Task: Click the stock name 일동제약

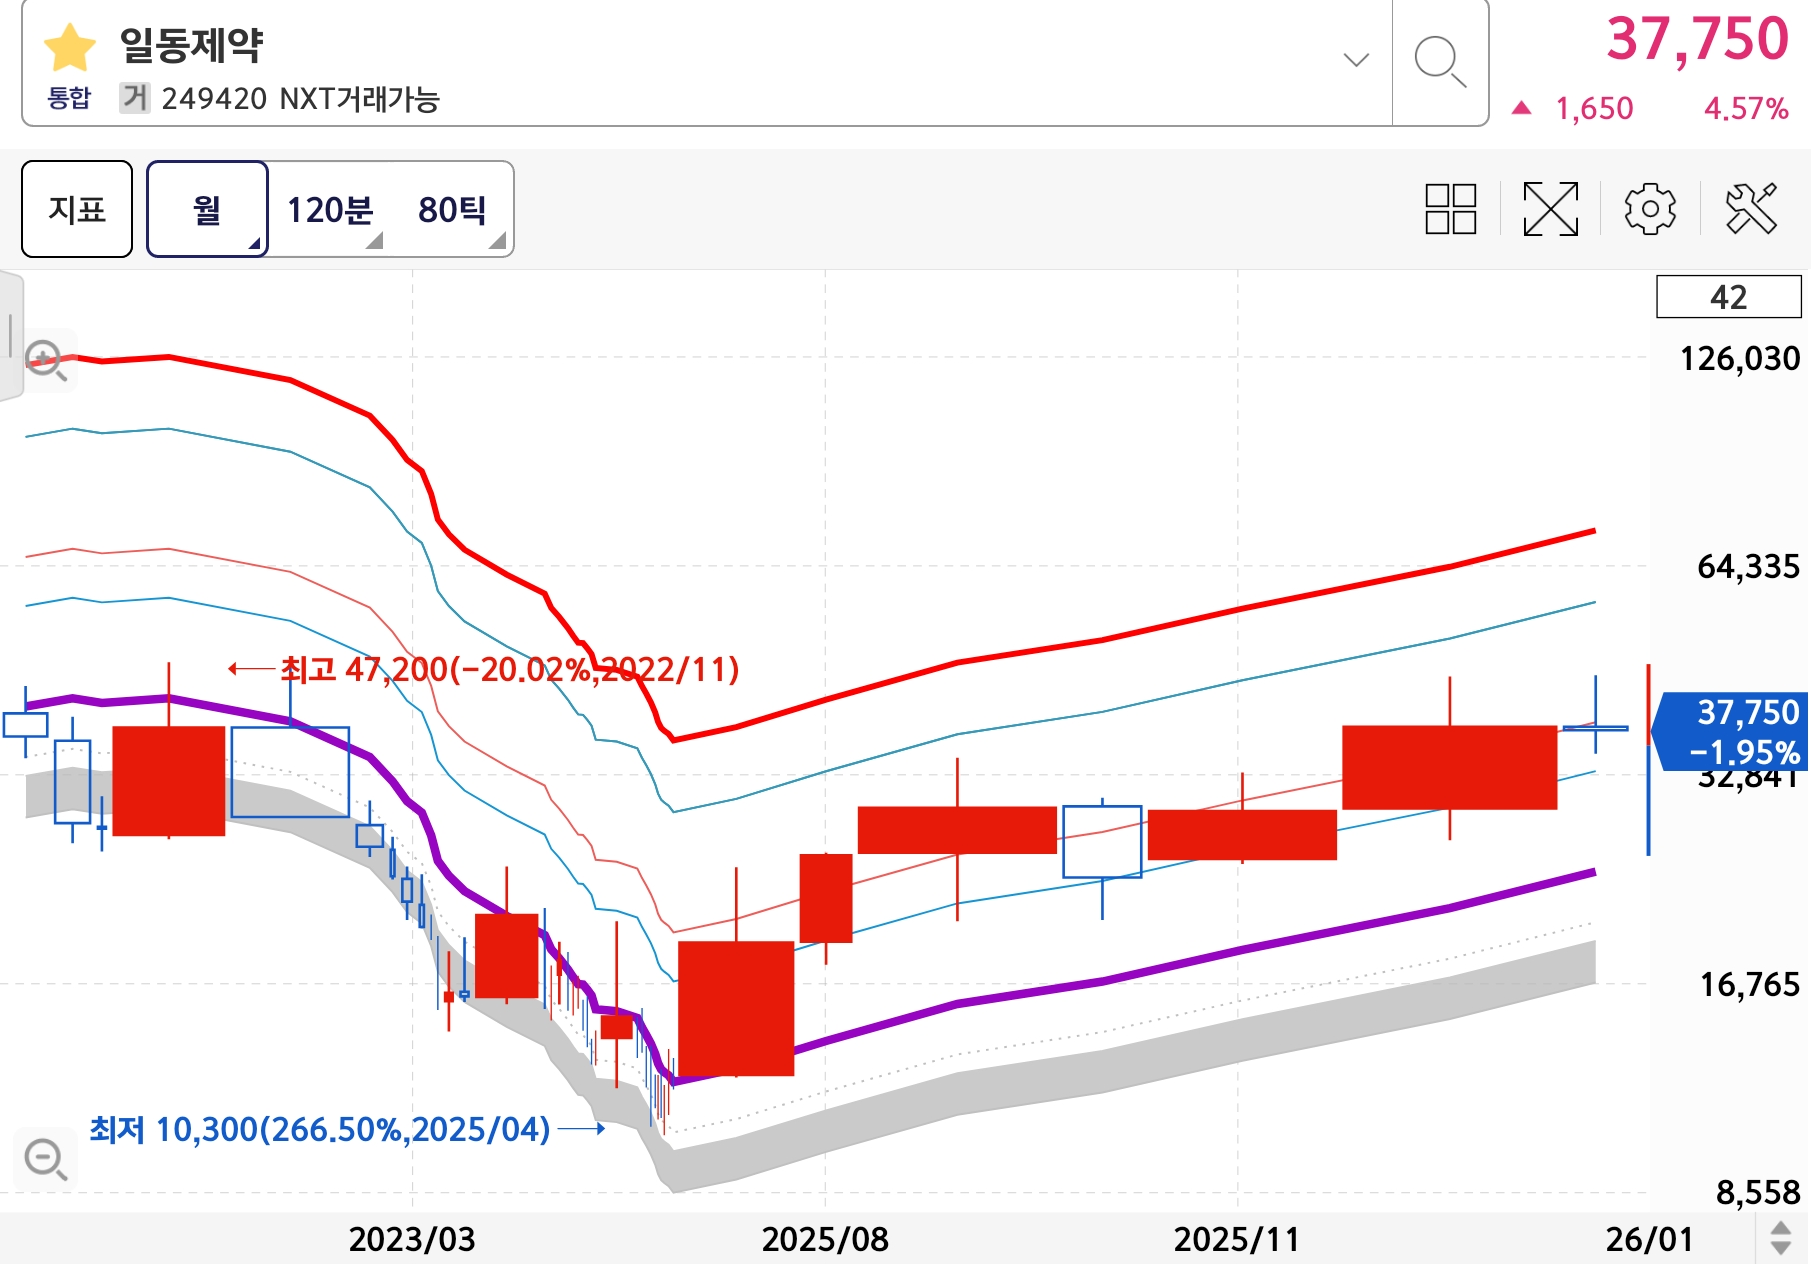Action: [x=191, y=45]
